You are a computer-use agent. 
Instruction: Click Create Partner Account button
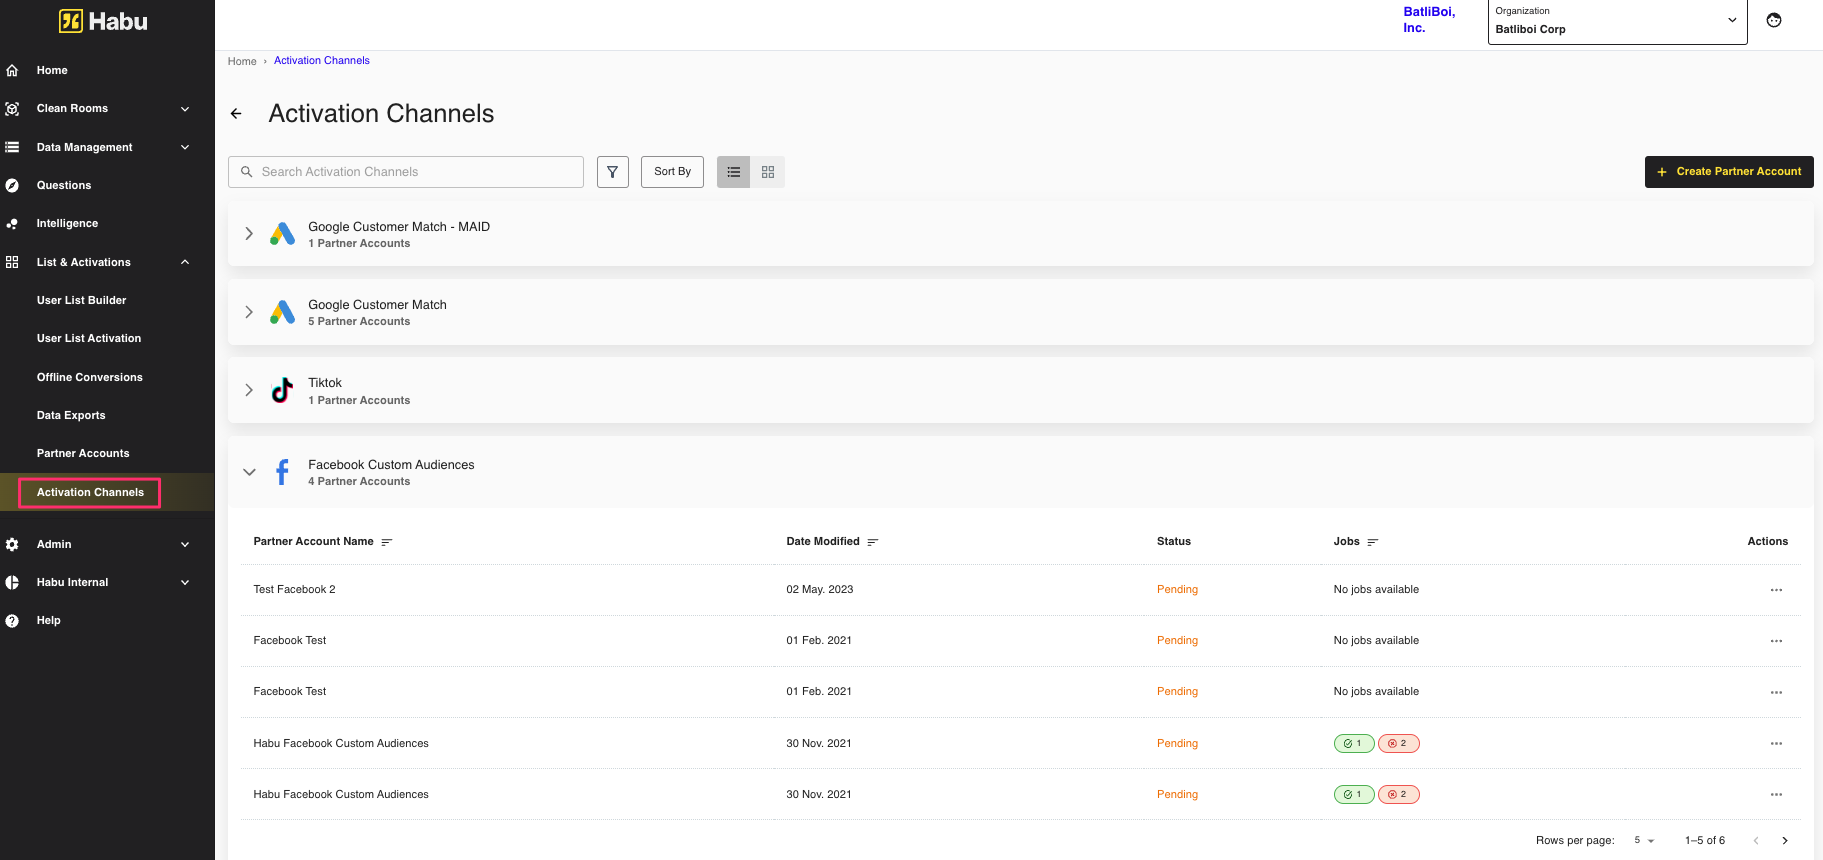1728,172
